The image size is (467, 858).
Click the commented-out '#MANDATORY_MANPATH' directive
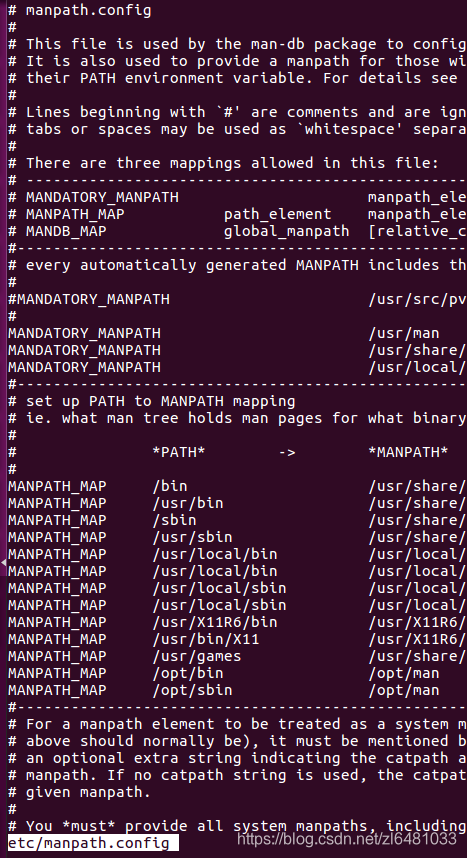tap(89, 299)
